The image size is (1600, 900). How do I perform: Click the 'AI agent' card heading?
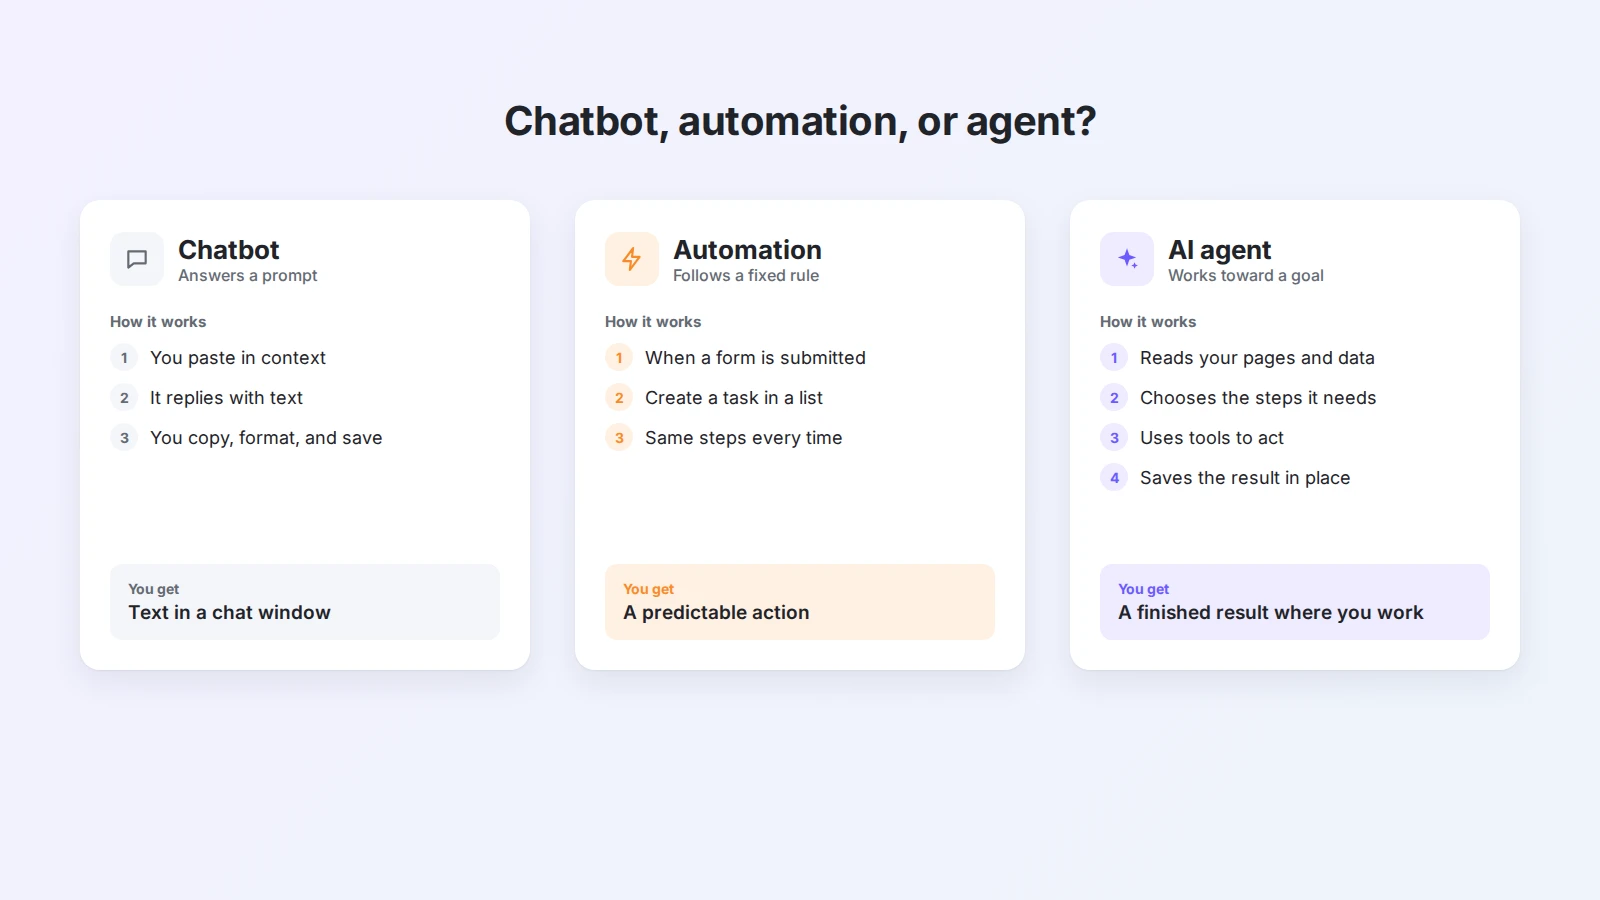[1219, 250]
